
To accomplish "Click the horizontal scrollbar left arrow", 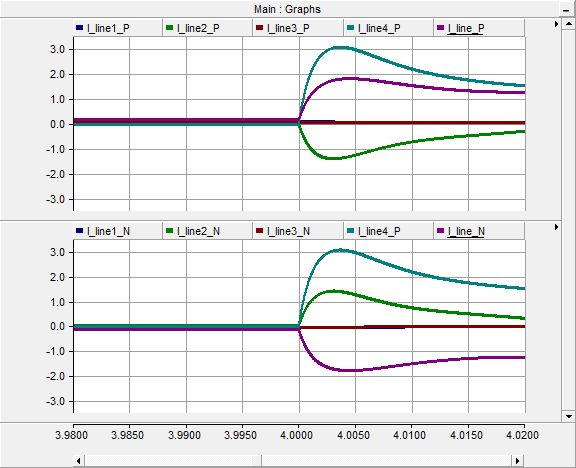I will [78, 461].
